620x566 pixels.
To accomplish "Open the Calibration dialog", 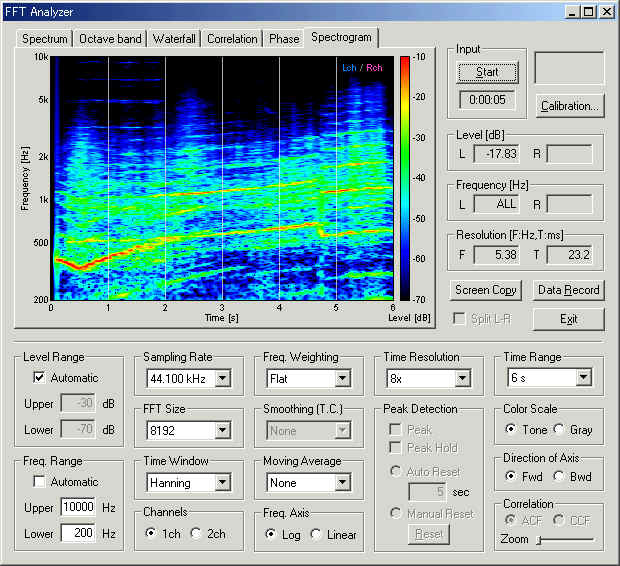I will tap(569, 106).
